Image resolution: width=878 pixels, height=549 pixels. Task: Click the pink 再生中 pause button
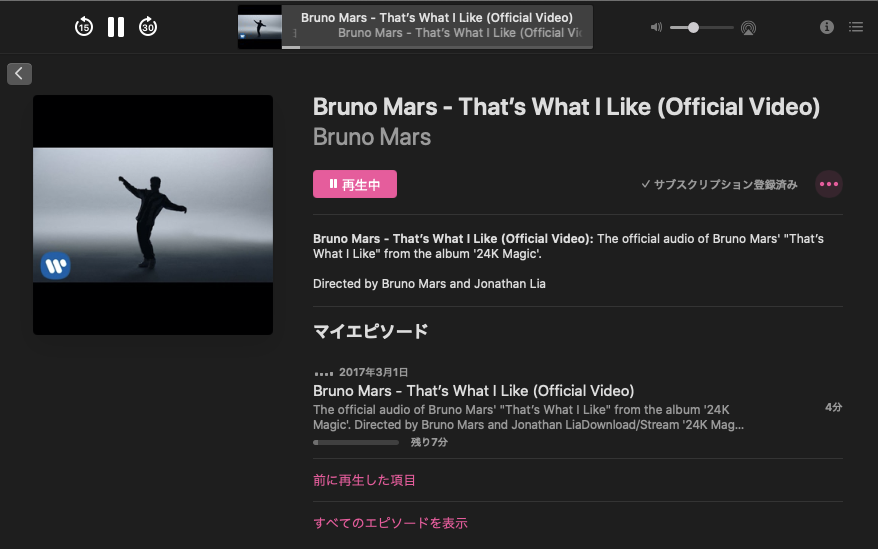(355, 184)
